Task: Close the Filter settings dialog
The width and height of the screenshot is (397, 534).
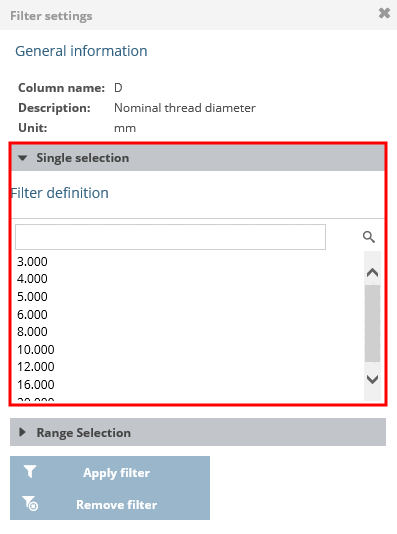Action: pos(384,13)
